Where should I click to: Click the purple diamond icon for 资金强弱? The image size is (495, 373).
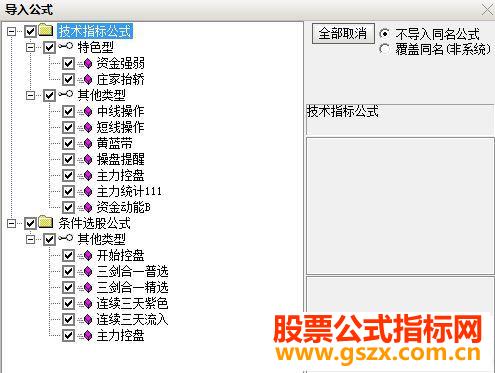88,63
